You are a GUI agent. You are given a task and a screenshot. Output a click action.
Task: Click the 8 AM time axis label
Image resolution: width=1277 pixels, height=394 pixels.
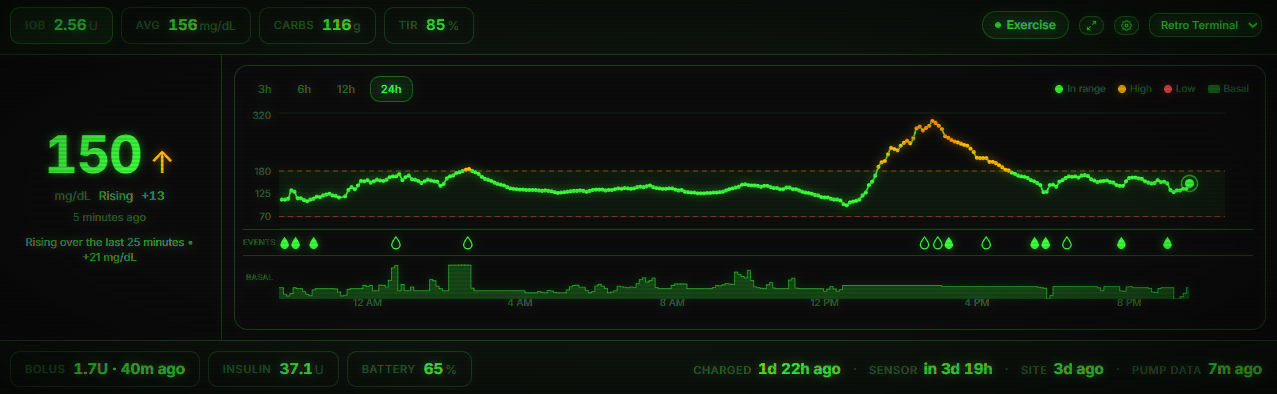click(x=672, y=303)
